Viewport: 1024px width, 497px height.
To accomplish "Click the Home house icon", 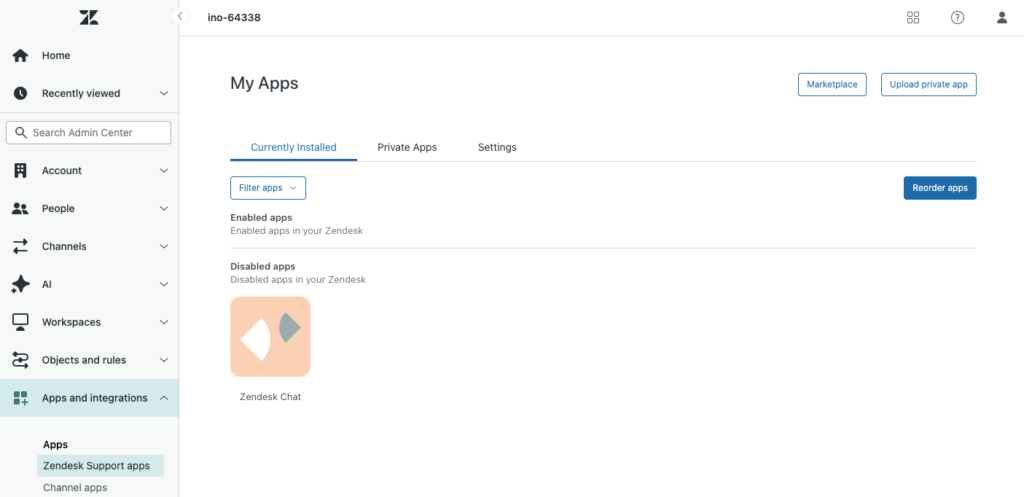I will point(20,56).
